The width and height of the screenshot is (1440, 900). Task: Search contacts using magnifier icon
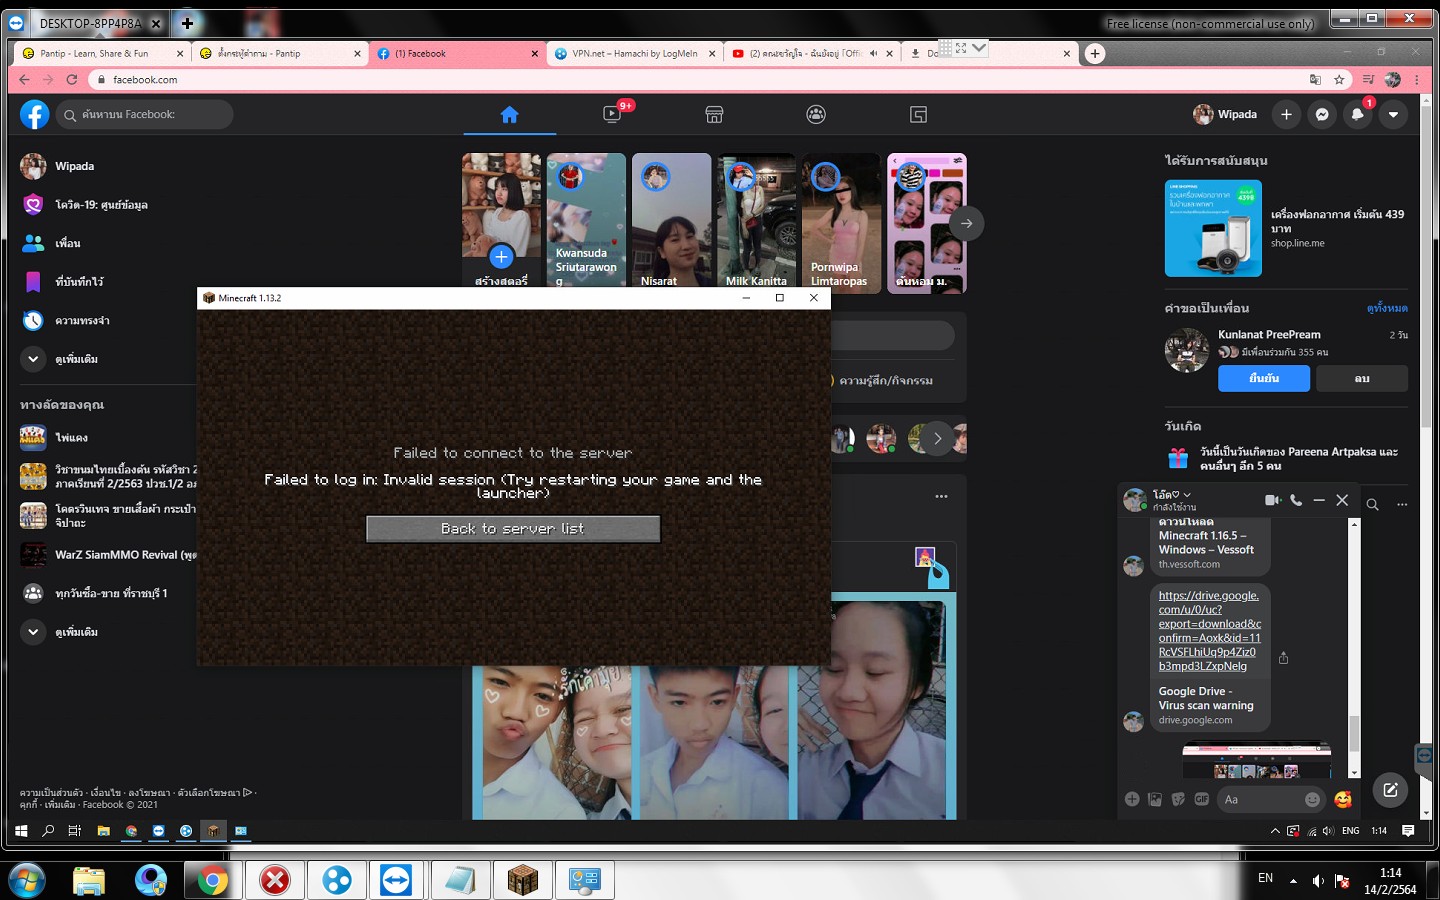1373,505
